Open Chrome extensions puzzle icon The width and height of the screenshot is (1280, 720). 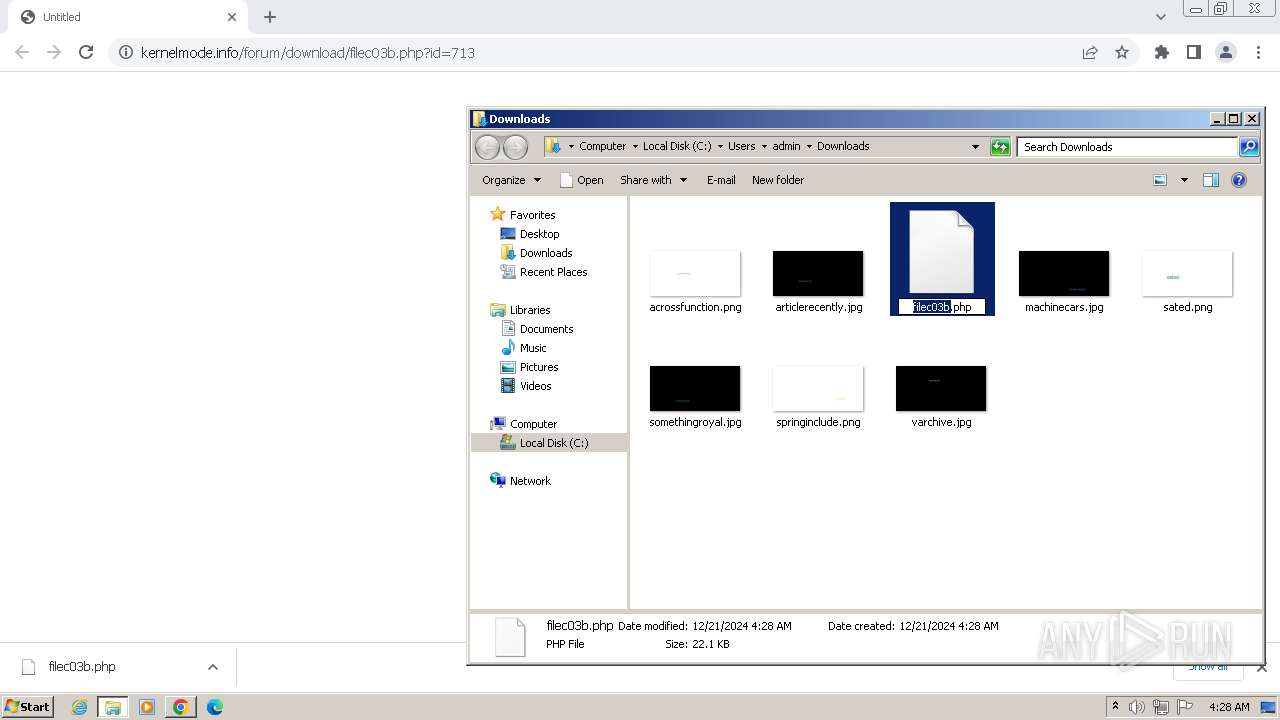point(1162,52)
